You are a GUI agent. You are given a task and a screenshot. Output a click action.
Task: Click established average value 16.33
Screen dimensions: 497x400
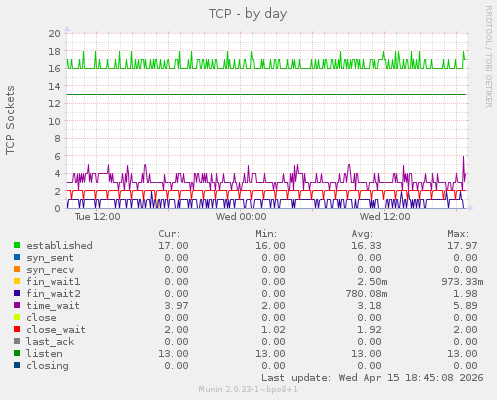[366, 246]
